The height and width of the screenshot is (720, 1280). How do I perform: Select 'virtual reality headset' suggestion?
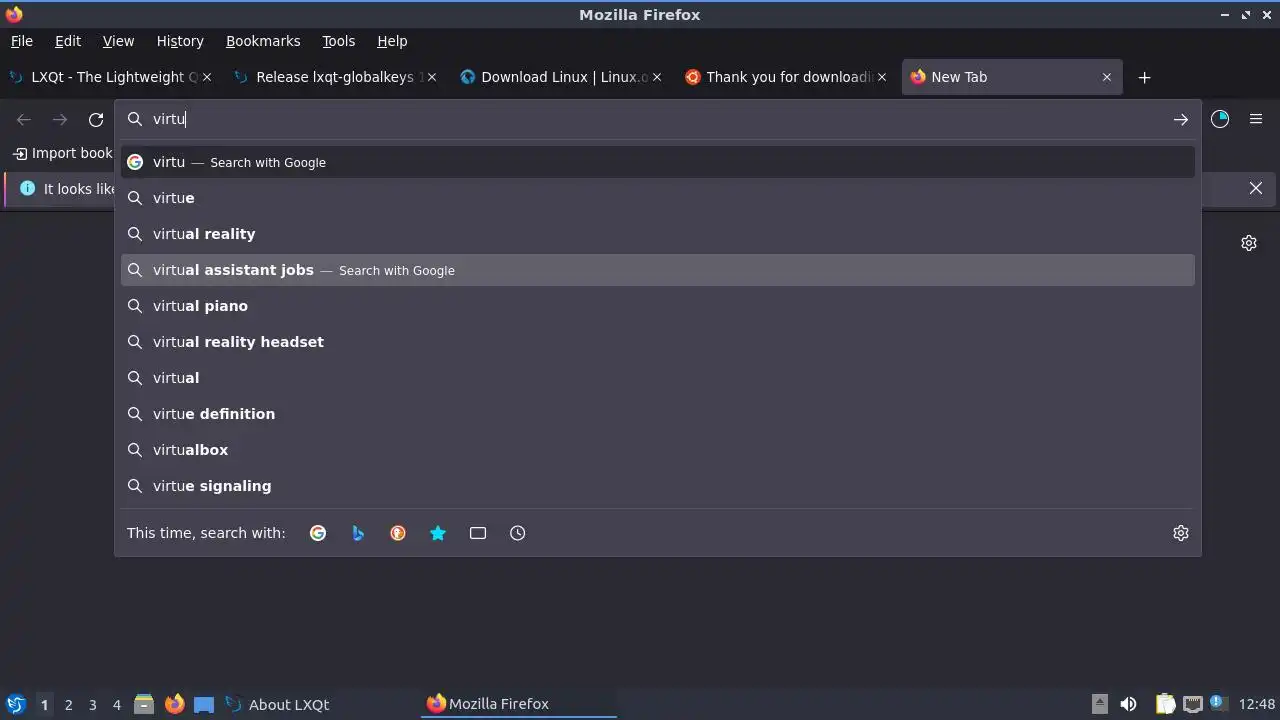coord(658,342)
